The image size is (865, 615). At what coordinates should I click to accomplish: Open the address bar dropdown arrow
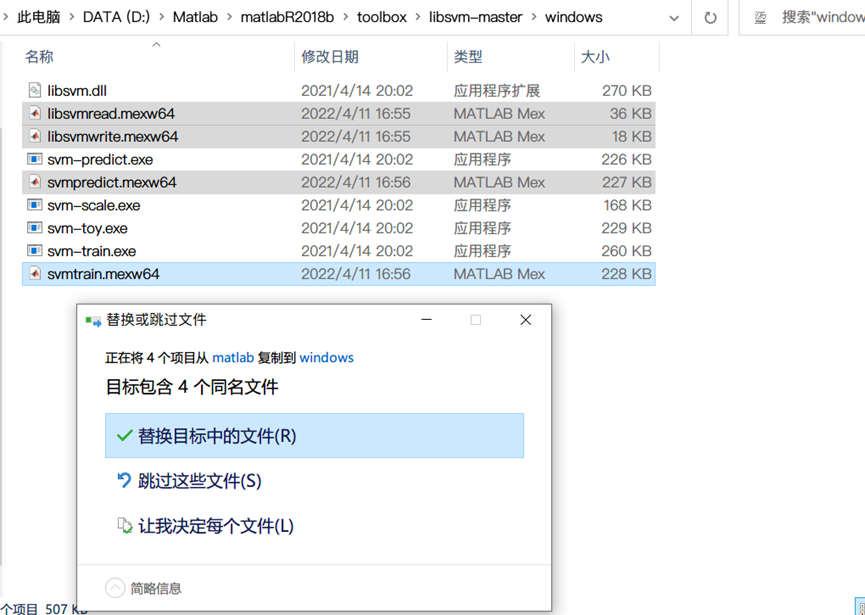click(674, 17)
